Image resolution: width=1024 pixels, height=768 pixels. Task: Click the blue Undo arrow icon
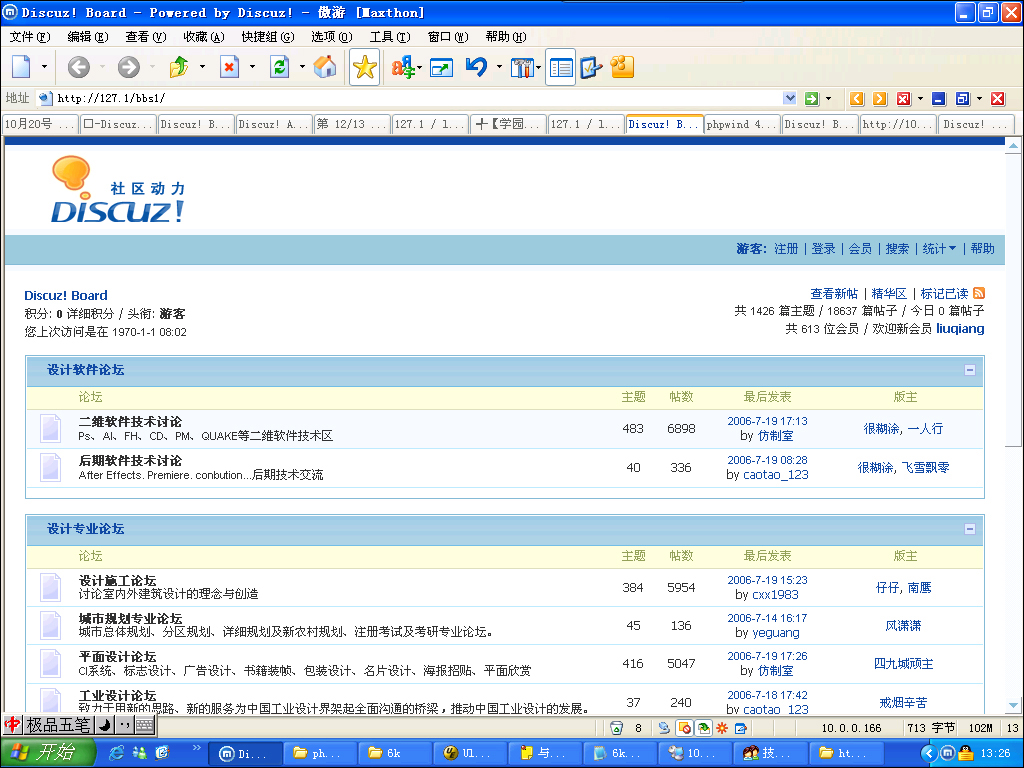[476, 67]
